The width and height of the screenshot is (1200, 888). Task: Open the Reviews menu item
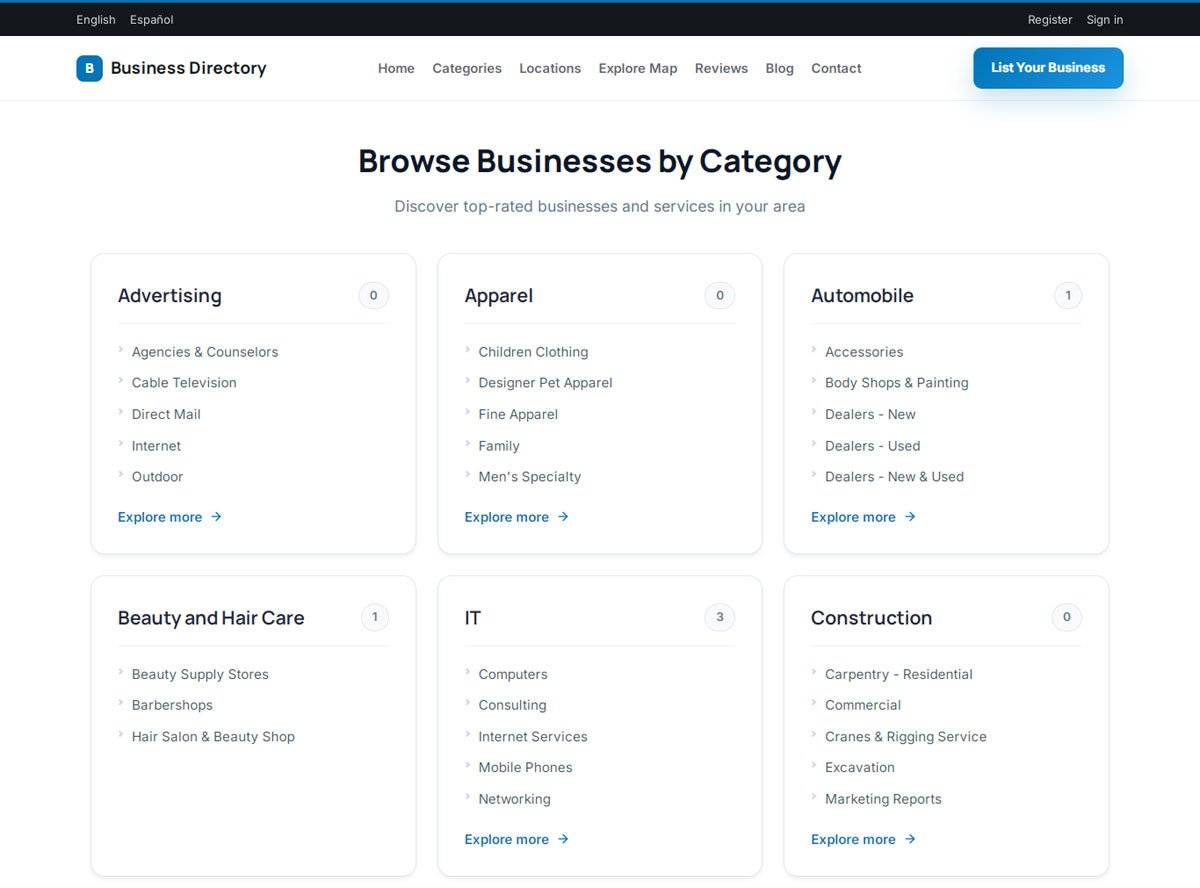coord(721,68)
